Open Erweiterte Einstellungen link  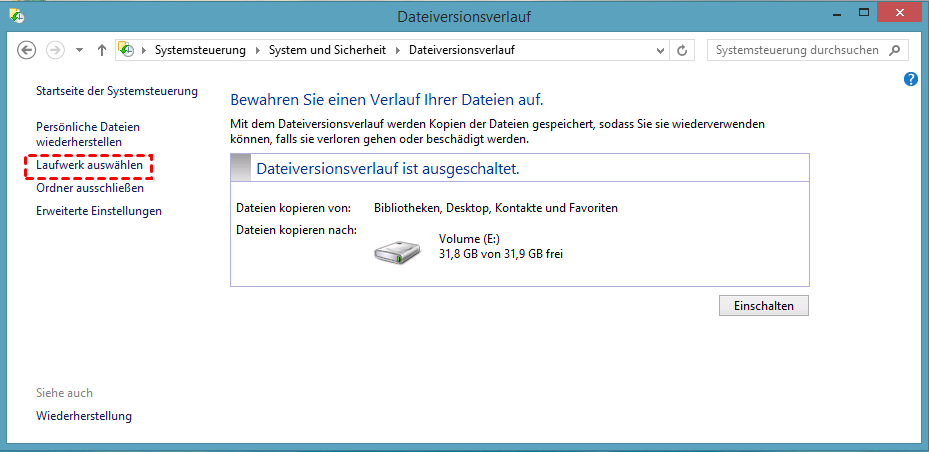(x=99, y=211)
